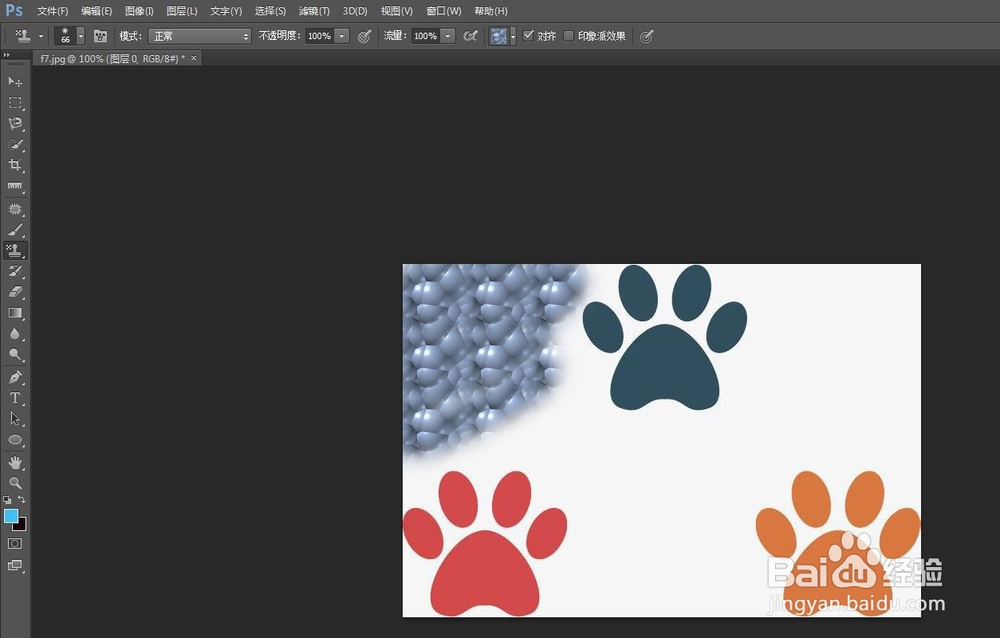Uncheck the 对齐 (Aligned) checkbox
The width and height of the screenshot is (1000, 638).
point(528,36)
